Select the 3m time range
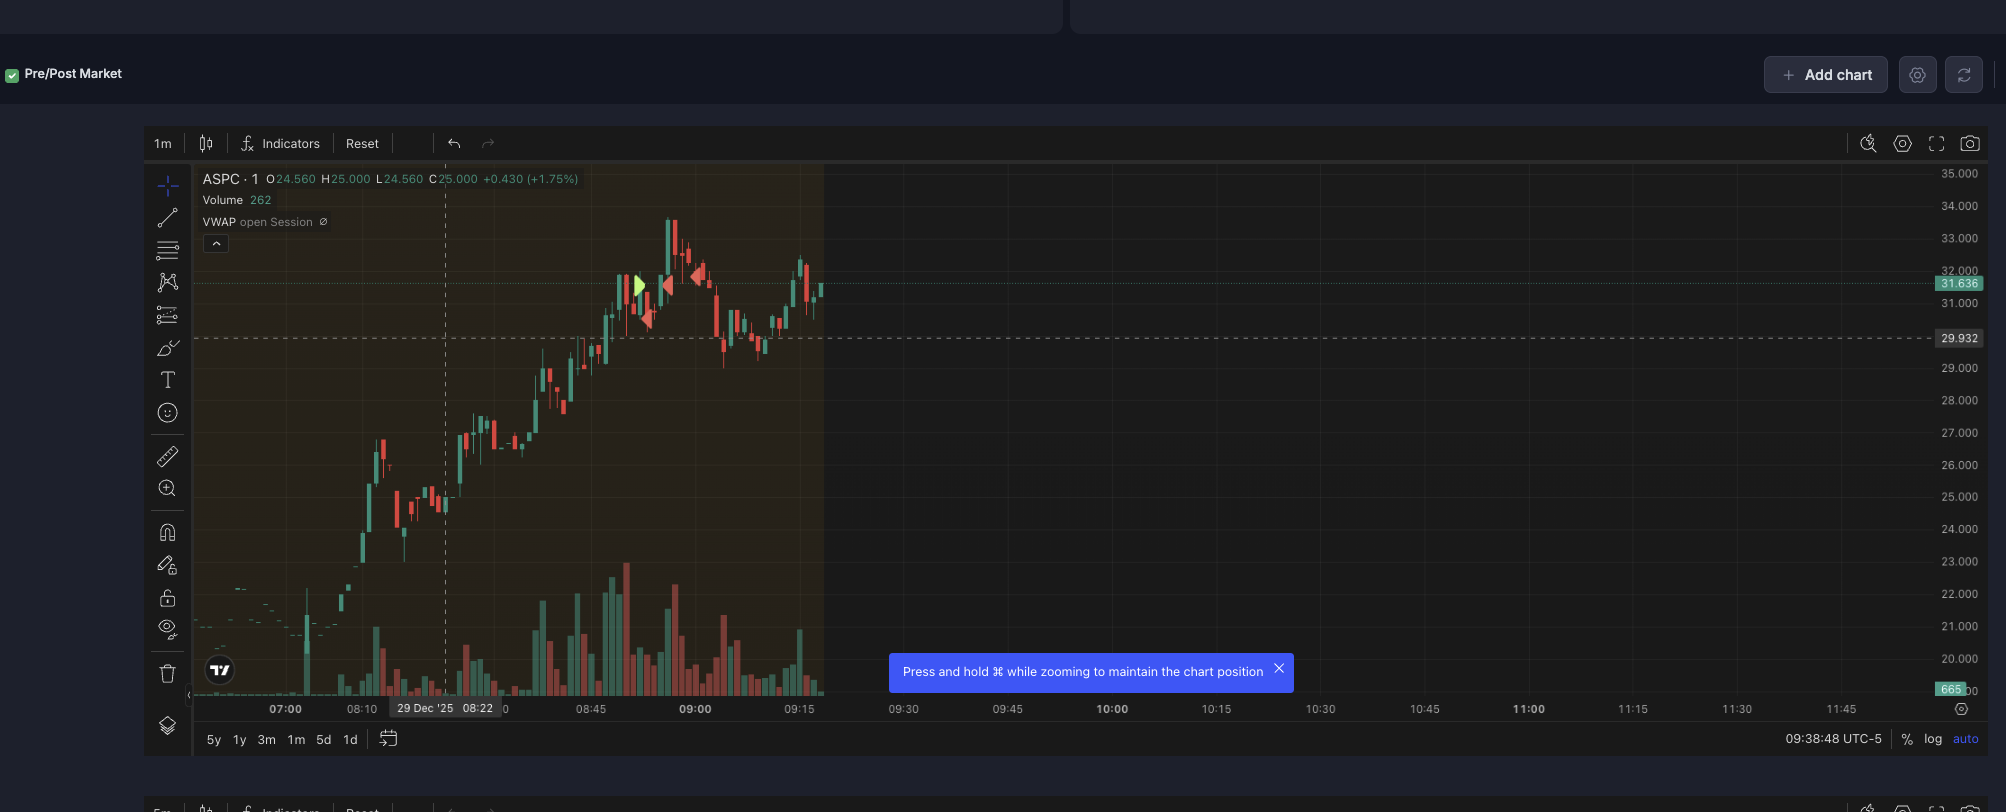Viewport: 2006px width, 812px height. [x=266, y=740]
